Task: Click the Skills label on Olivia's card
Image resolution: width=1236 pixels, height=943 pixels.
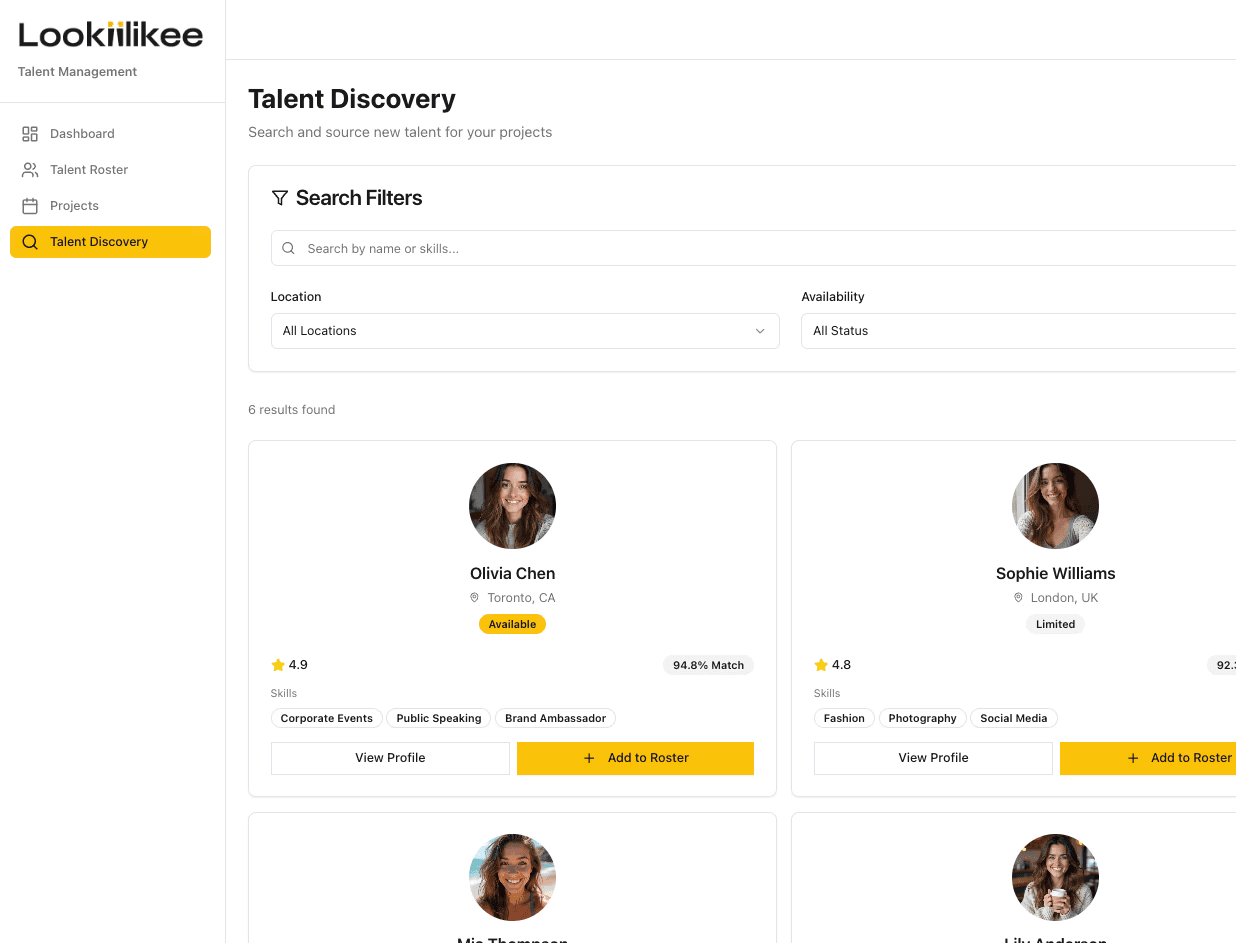Action: (x=284, y=693)
